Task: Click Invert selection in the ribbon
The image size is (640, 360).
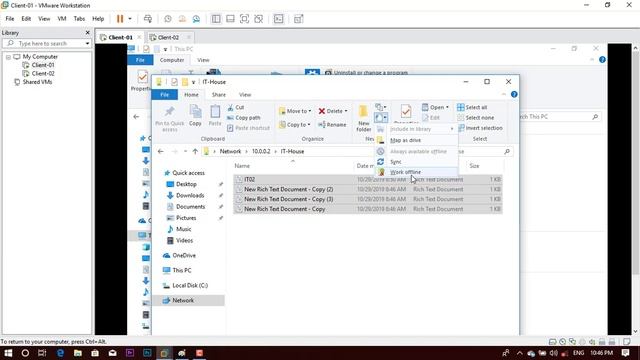Action: tap(480, 128)
